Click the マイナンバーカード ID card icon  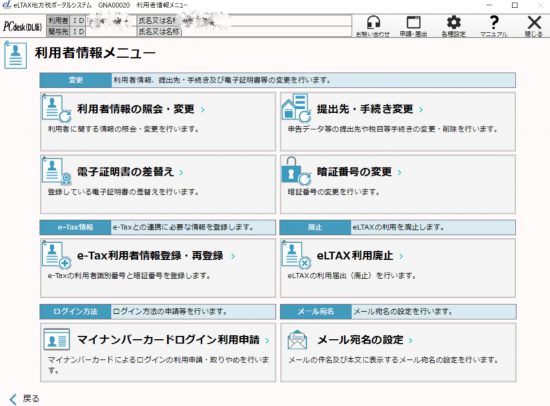[56, 340]
